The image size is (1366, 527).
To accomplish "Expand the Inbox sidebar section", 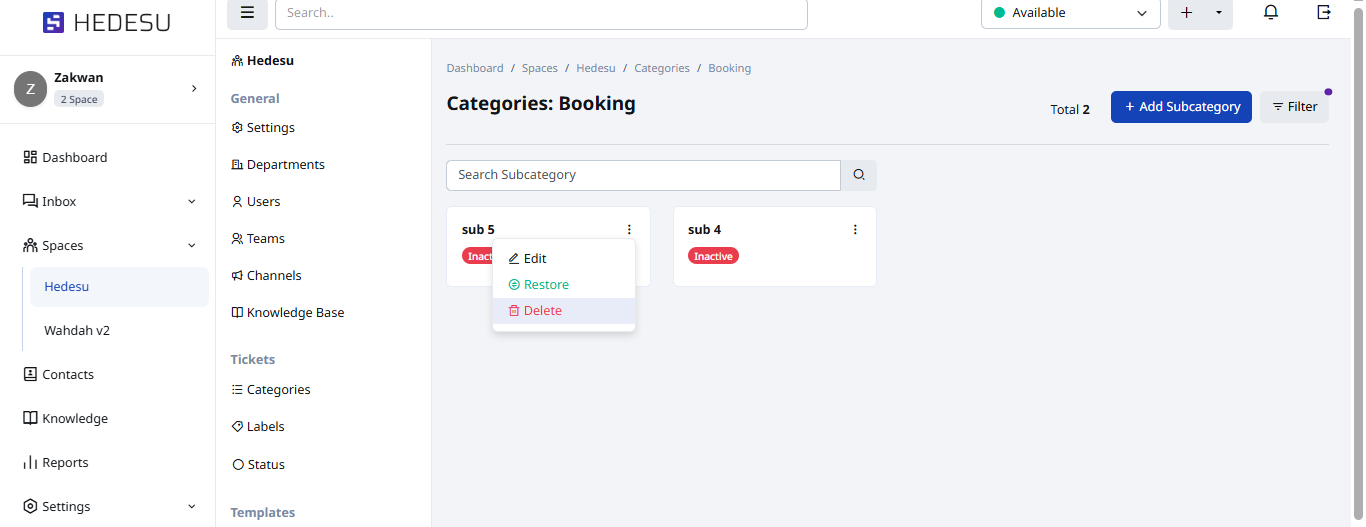I will (x=191, y=202).
